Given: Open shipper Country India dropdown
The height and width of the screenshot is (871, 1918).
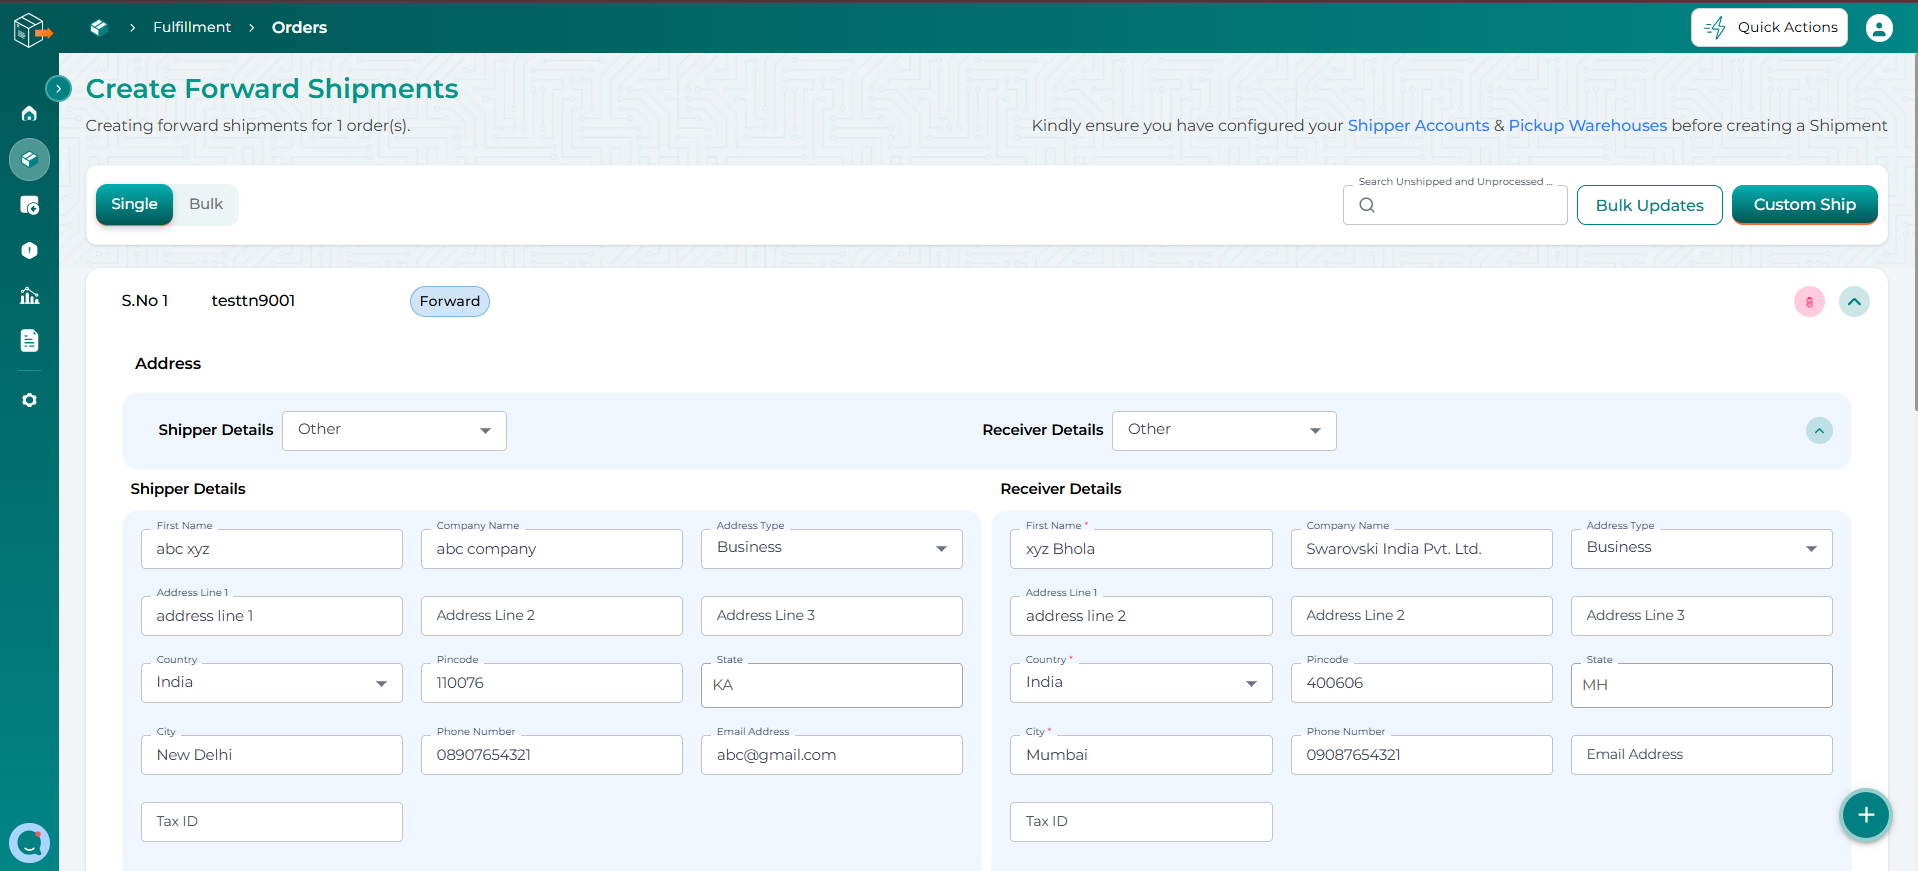Looking at the screenshot, I should [272, 683].
